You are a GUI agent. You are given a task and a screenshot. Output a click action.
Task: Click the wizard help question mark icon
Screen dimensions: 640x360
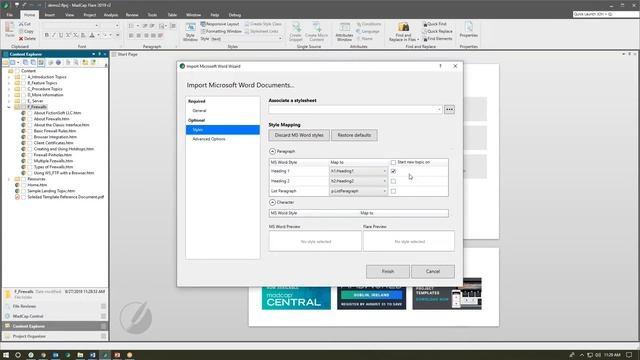click(440, 66)
